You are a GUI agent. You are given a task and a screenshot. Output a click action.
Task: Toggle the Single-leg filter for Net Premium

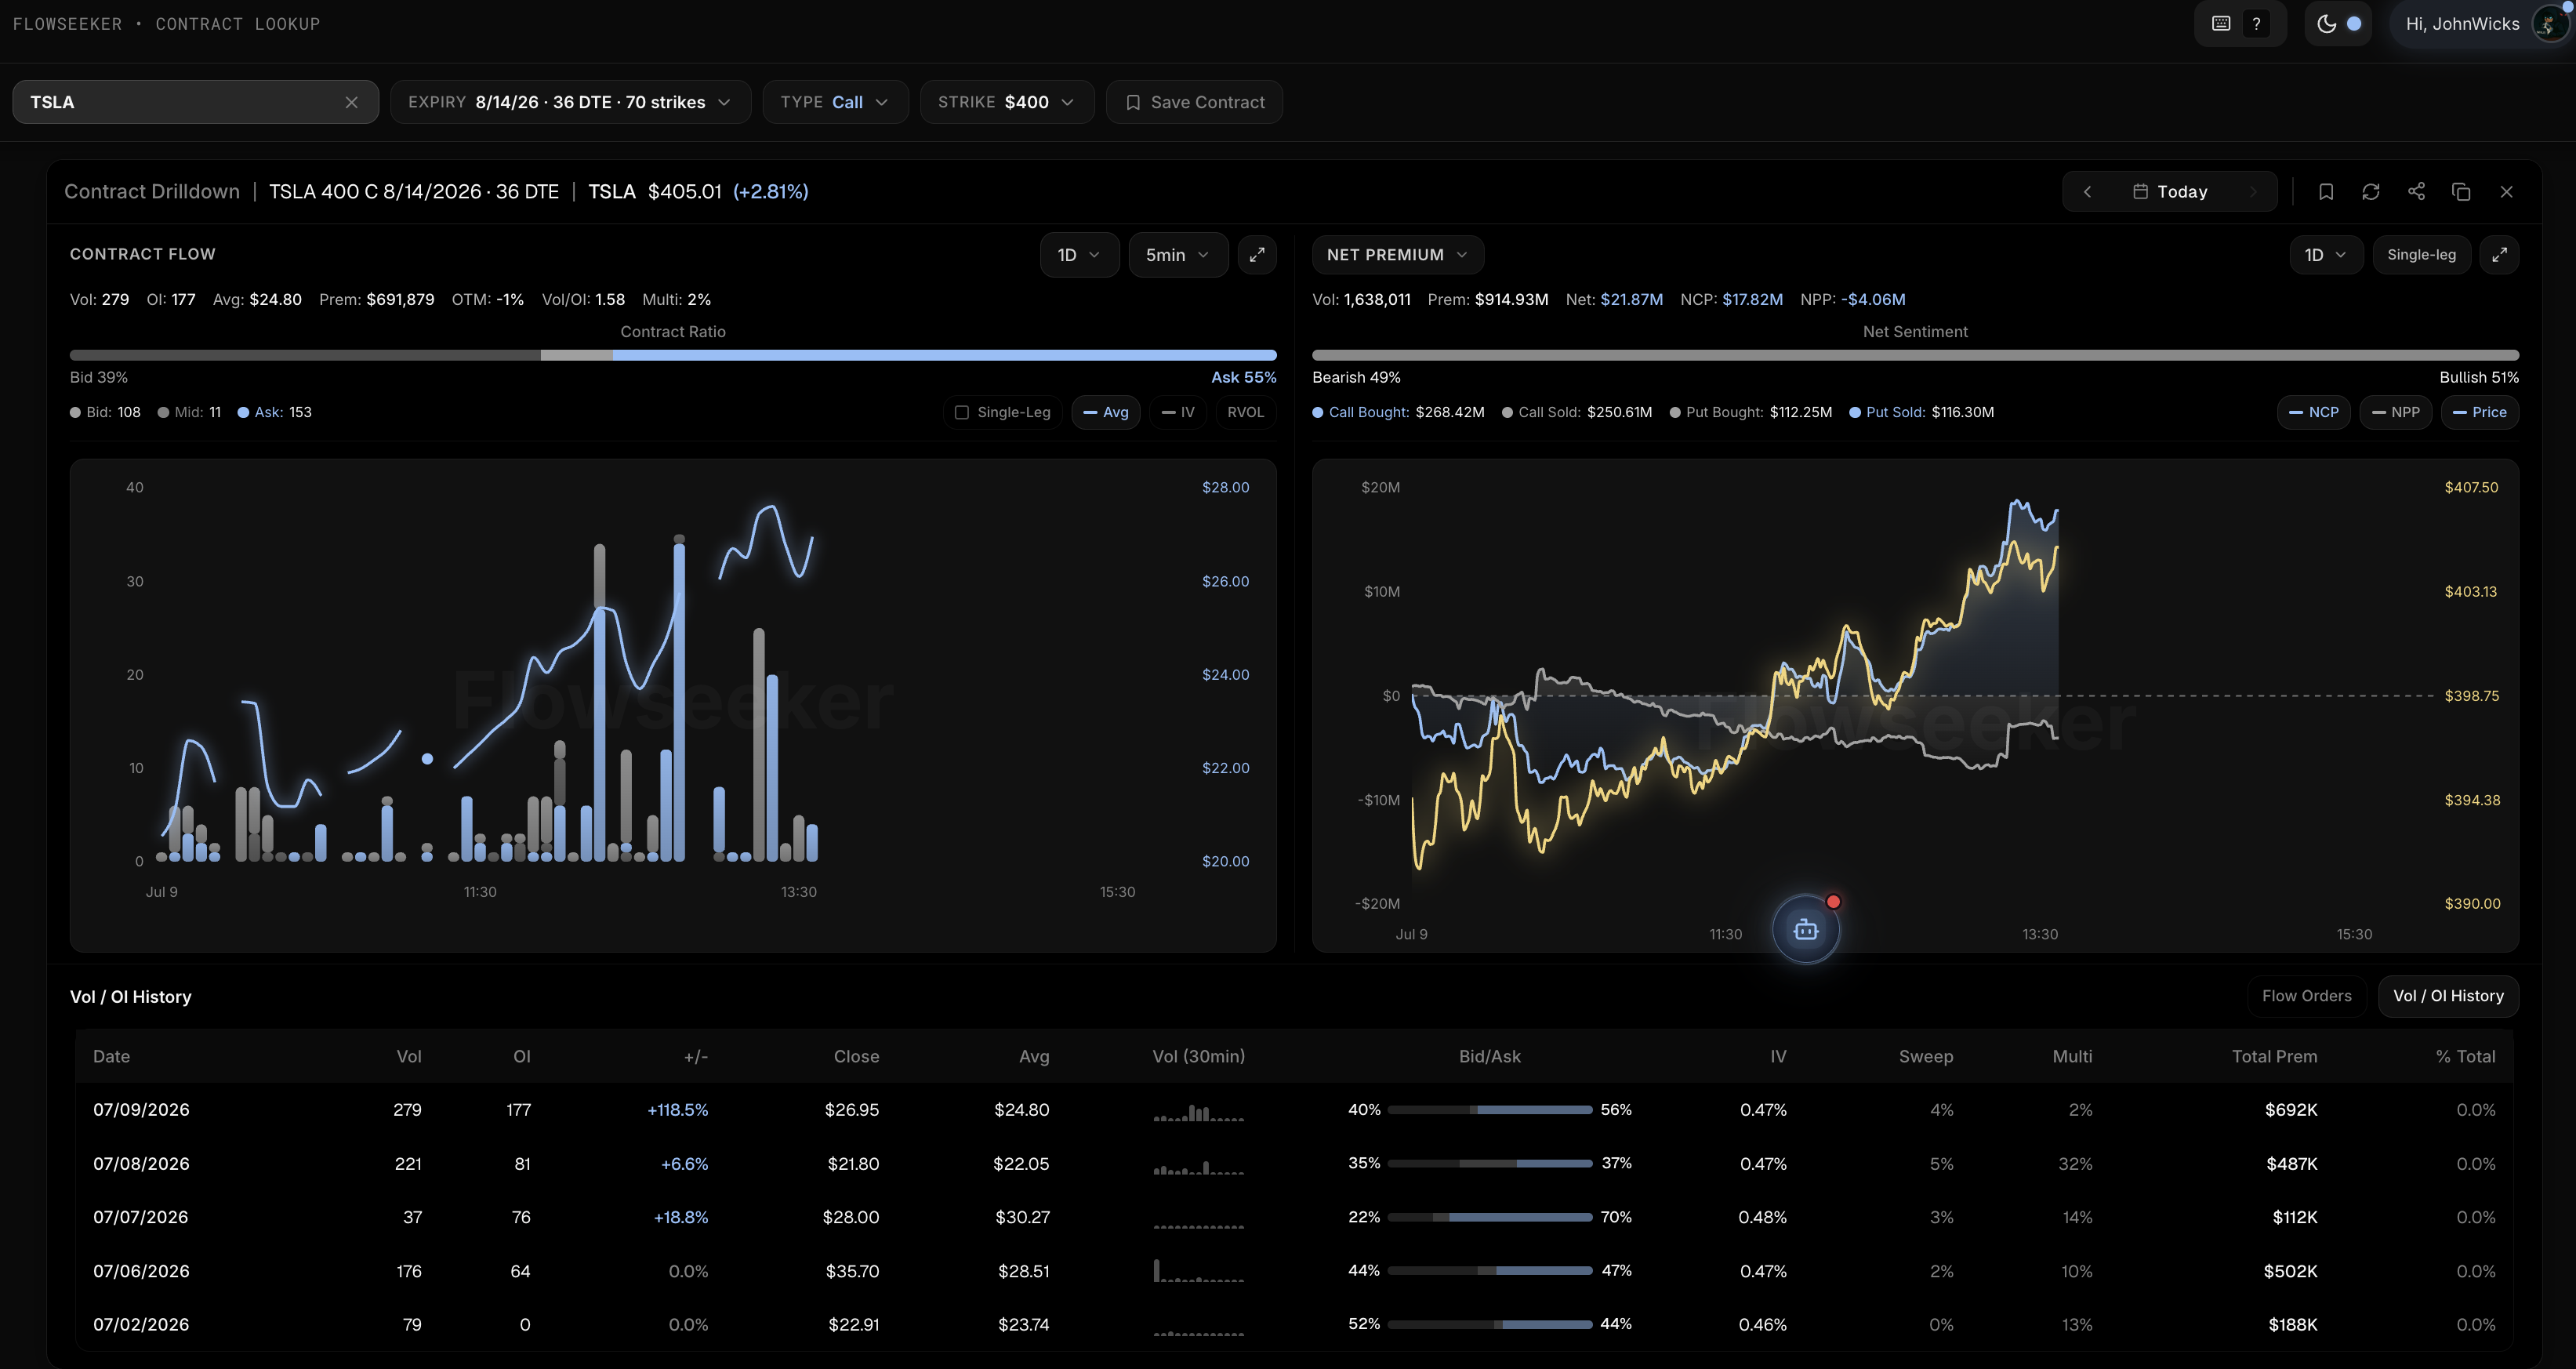(x=2421, y=255)
